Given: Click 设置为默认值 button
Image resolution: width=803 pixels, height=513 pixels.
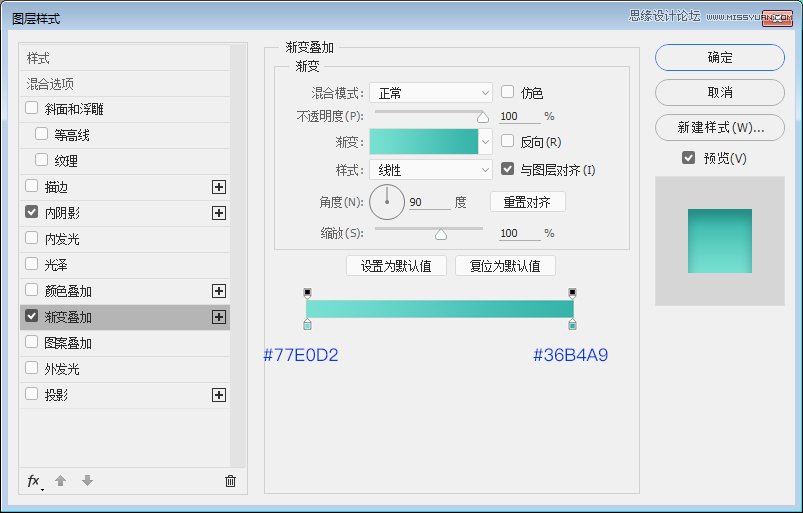Looking at the screenshot, I should click(396, 266).
